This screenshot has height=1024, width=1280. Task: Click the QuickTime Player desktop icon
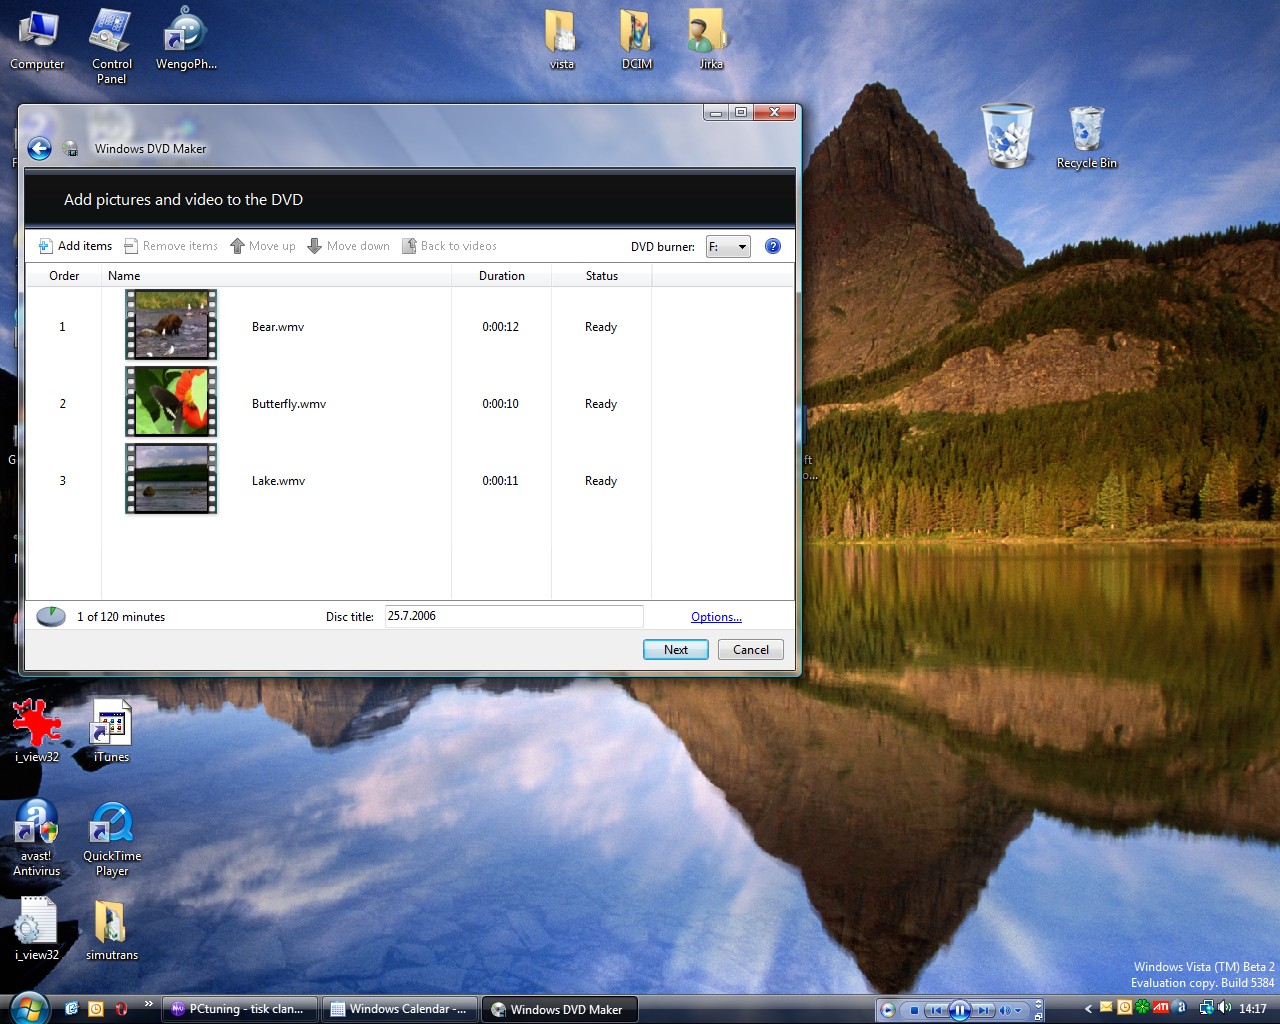point(112,838)
